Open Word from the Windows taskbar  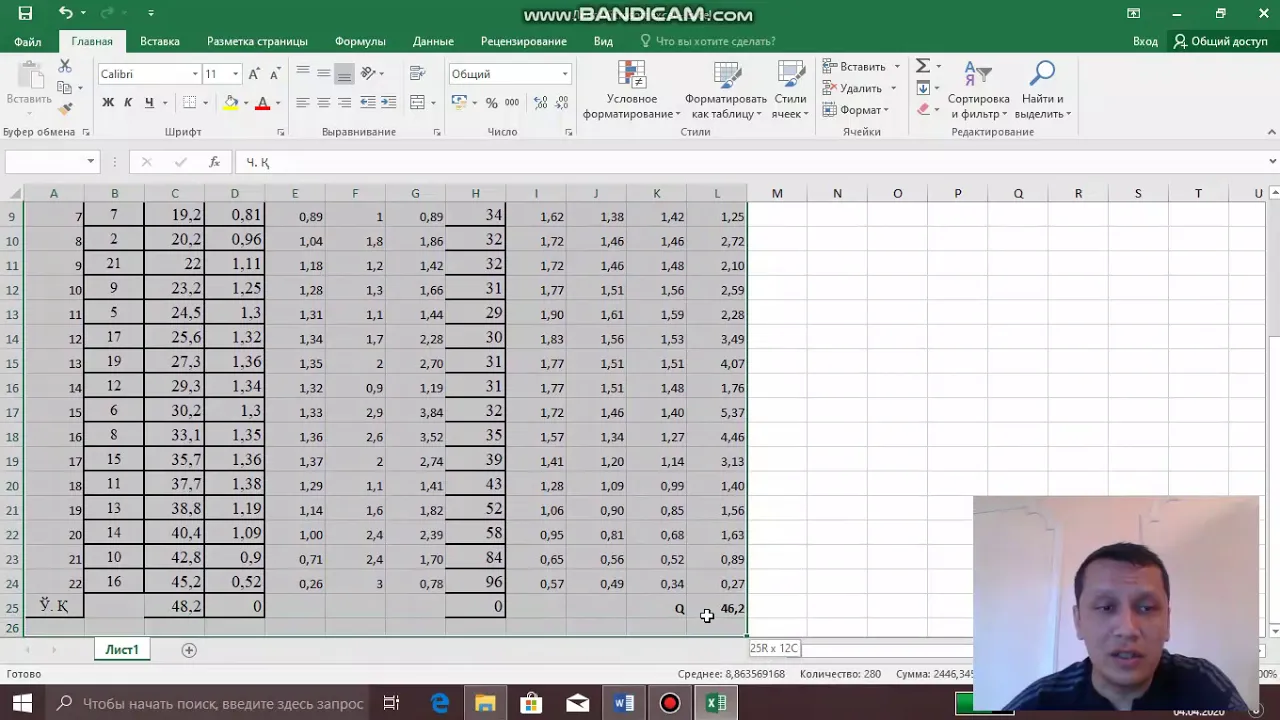pos(624,704)
